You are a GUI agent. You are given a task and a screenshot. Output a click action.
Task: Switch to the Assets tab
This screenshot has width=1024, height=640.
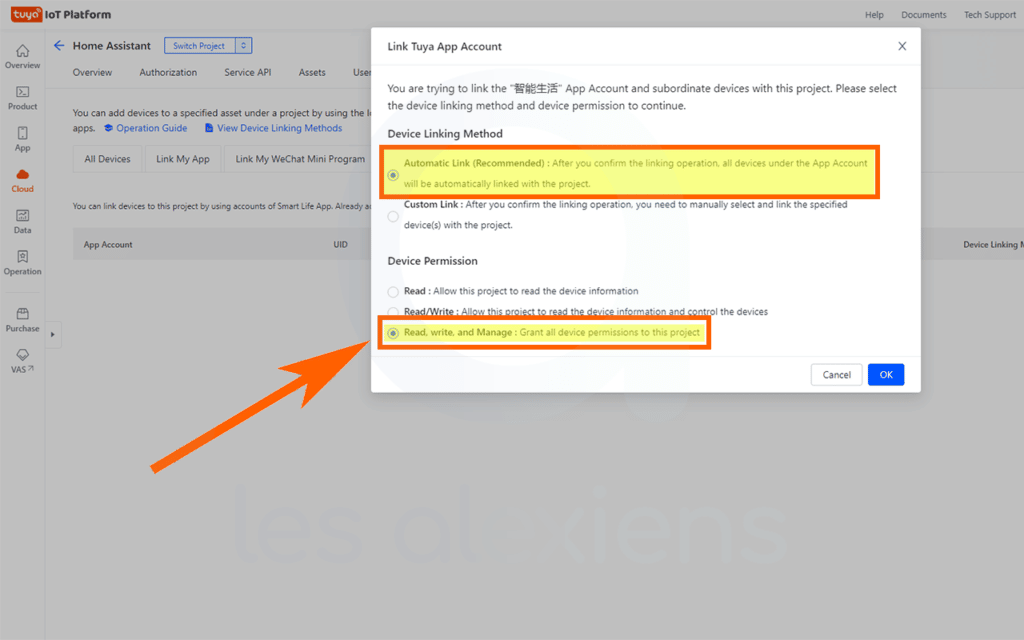[x=312, y=72]
